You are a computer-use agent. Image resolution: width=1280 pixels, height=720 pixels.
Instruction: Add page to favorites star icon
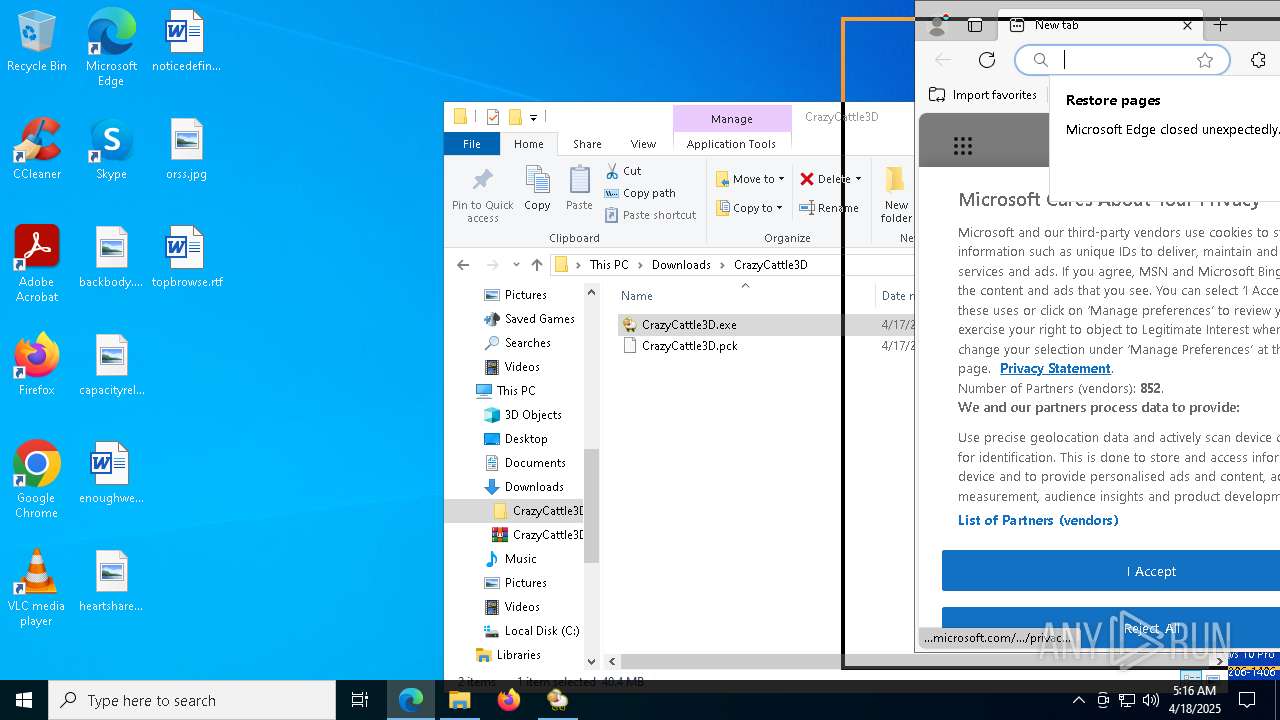[x=1205, y=60]
